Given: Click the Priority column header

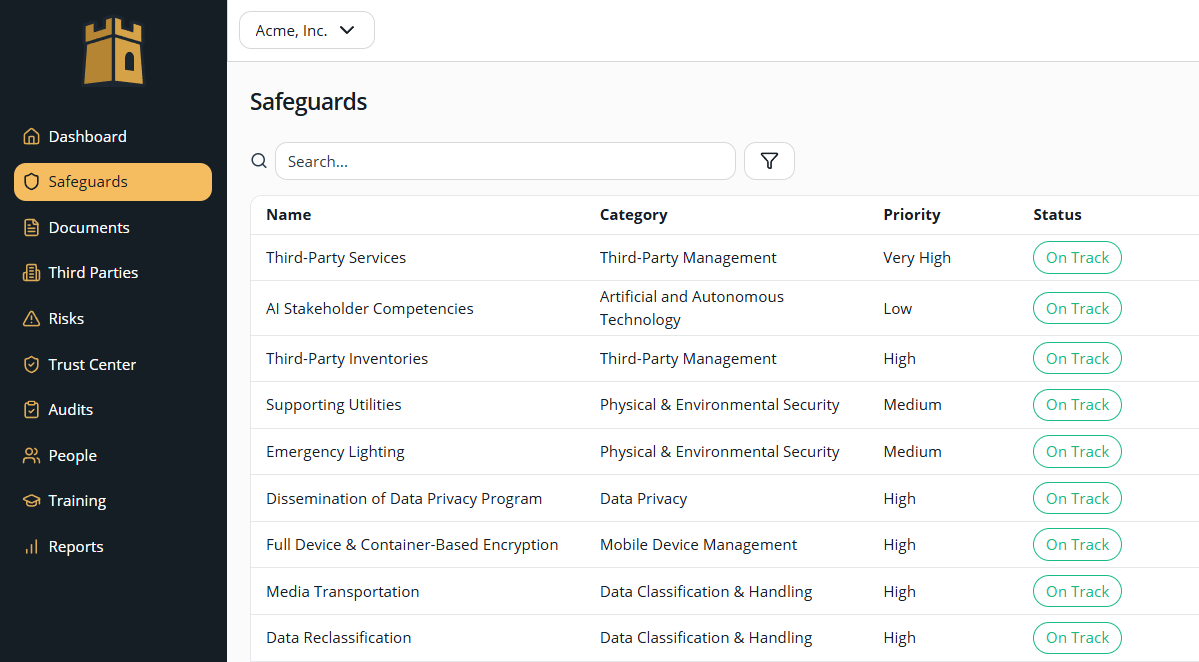Looking at the screenshot, I should pyautogui.click(x=911, y=214).
